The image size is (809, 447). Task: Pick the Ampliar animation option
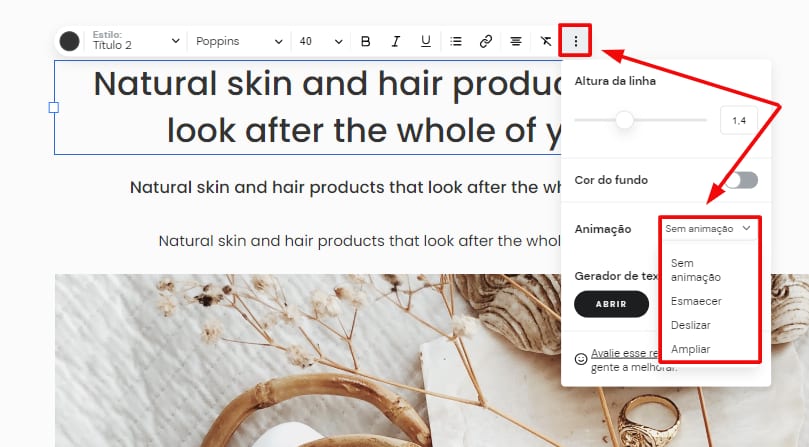(x=692, y=349)
